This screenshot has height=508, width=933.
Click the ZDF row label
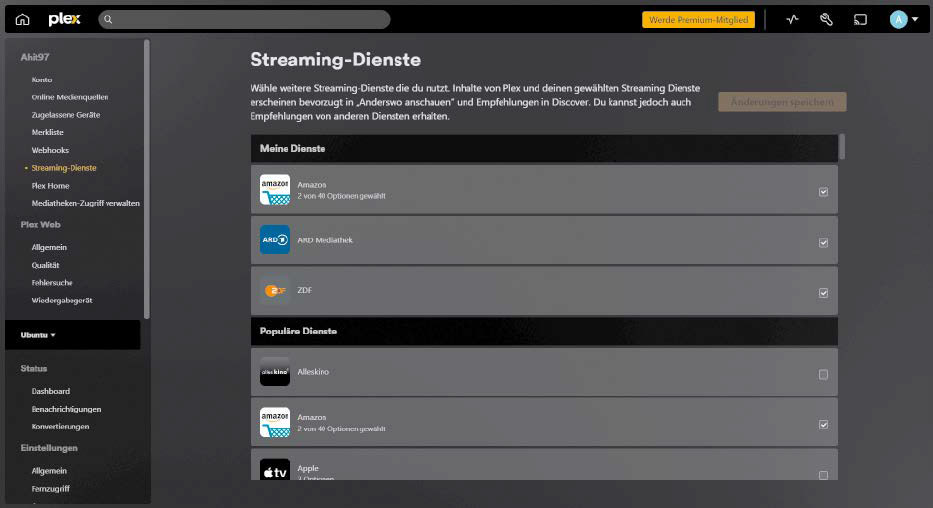click(x=304, y=290)
